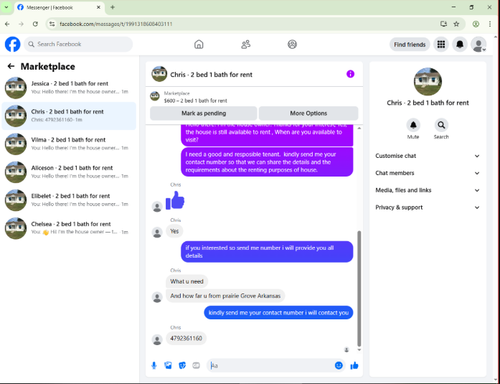Click the Find friends button
This screenshot has width=500, height=384.
(x=410, y=44)
